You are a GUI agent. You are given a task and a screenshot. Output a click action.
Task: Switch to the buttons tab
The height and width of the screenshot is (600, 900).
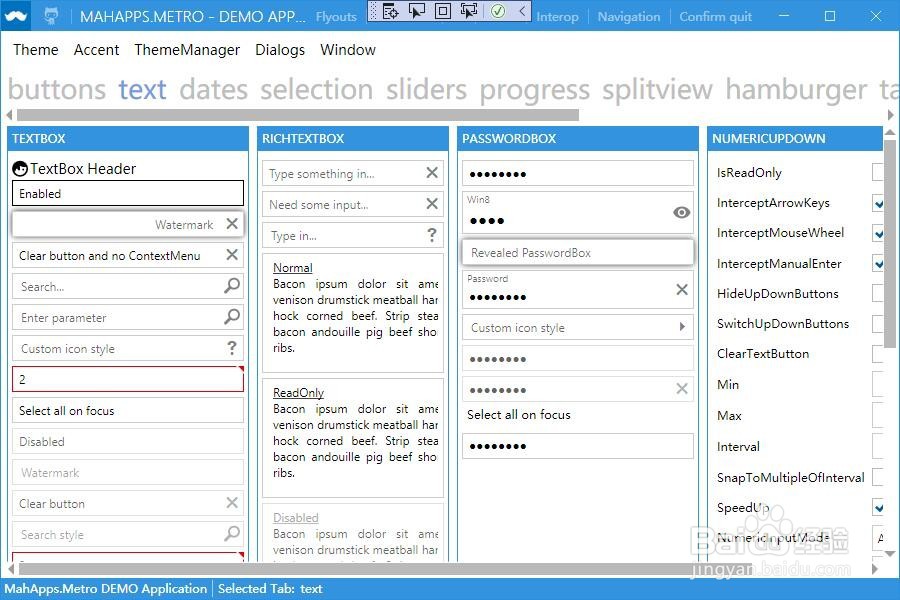(x=57, y=90)
